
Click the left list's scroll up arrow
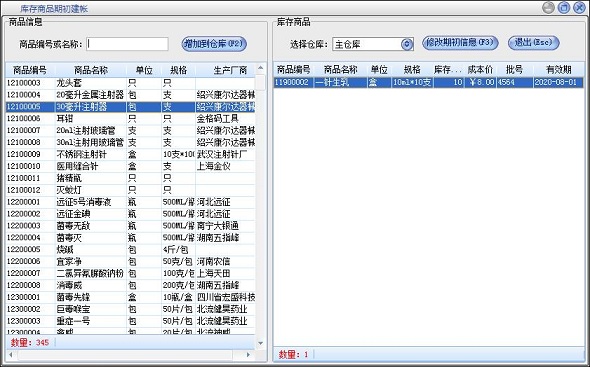click(260, 69)
